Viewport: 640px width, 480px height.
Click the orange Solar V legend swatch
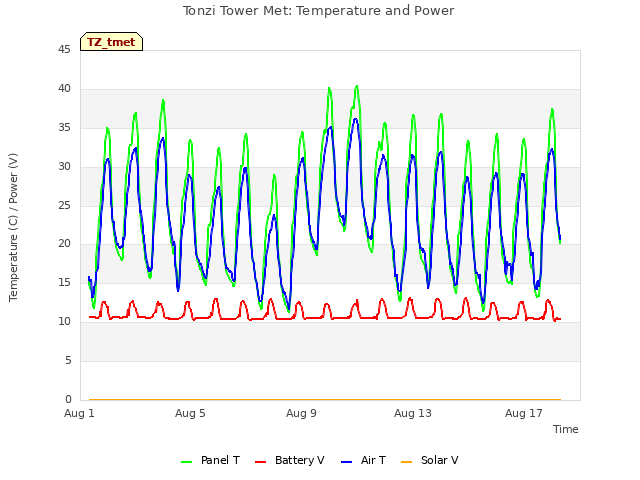point(406,462)
